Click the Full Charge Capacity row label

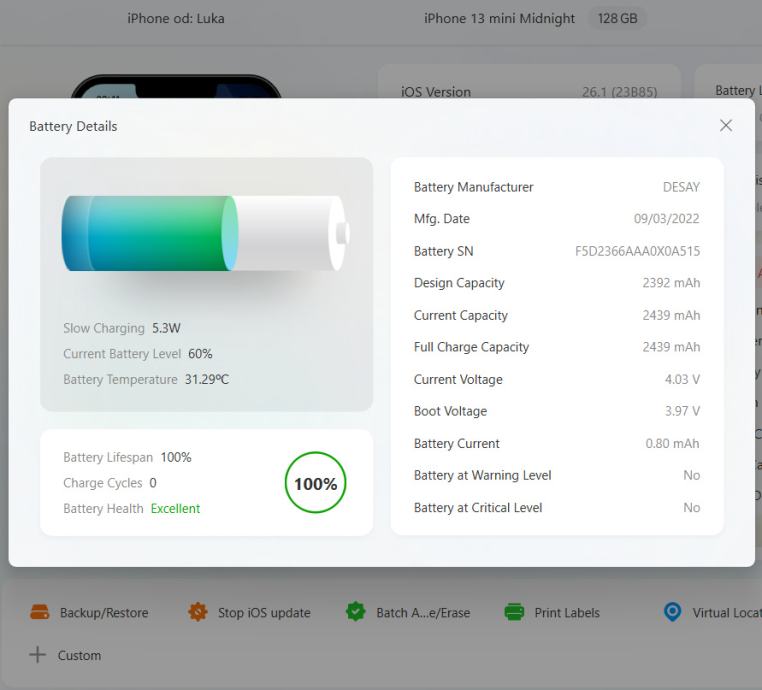pyautogui.click(x=471, y=347)
